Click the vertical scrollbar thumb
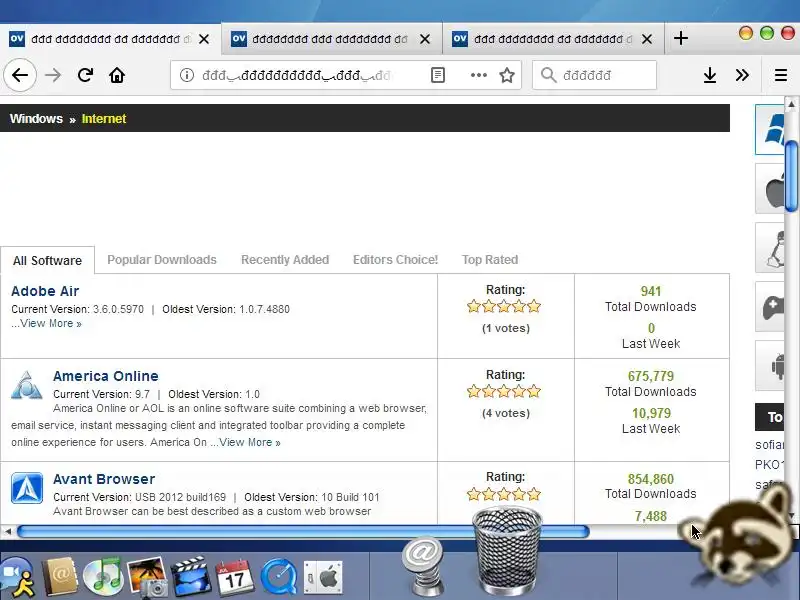 coord(792,176)
